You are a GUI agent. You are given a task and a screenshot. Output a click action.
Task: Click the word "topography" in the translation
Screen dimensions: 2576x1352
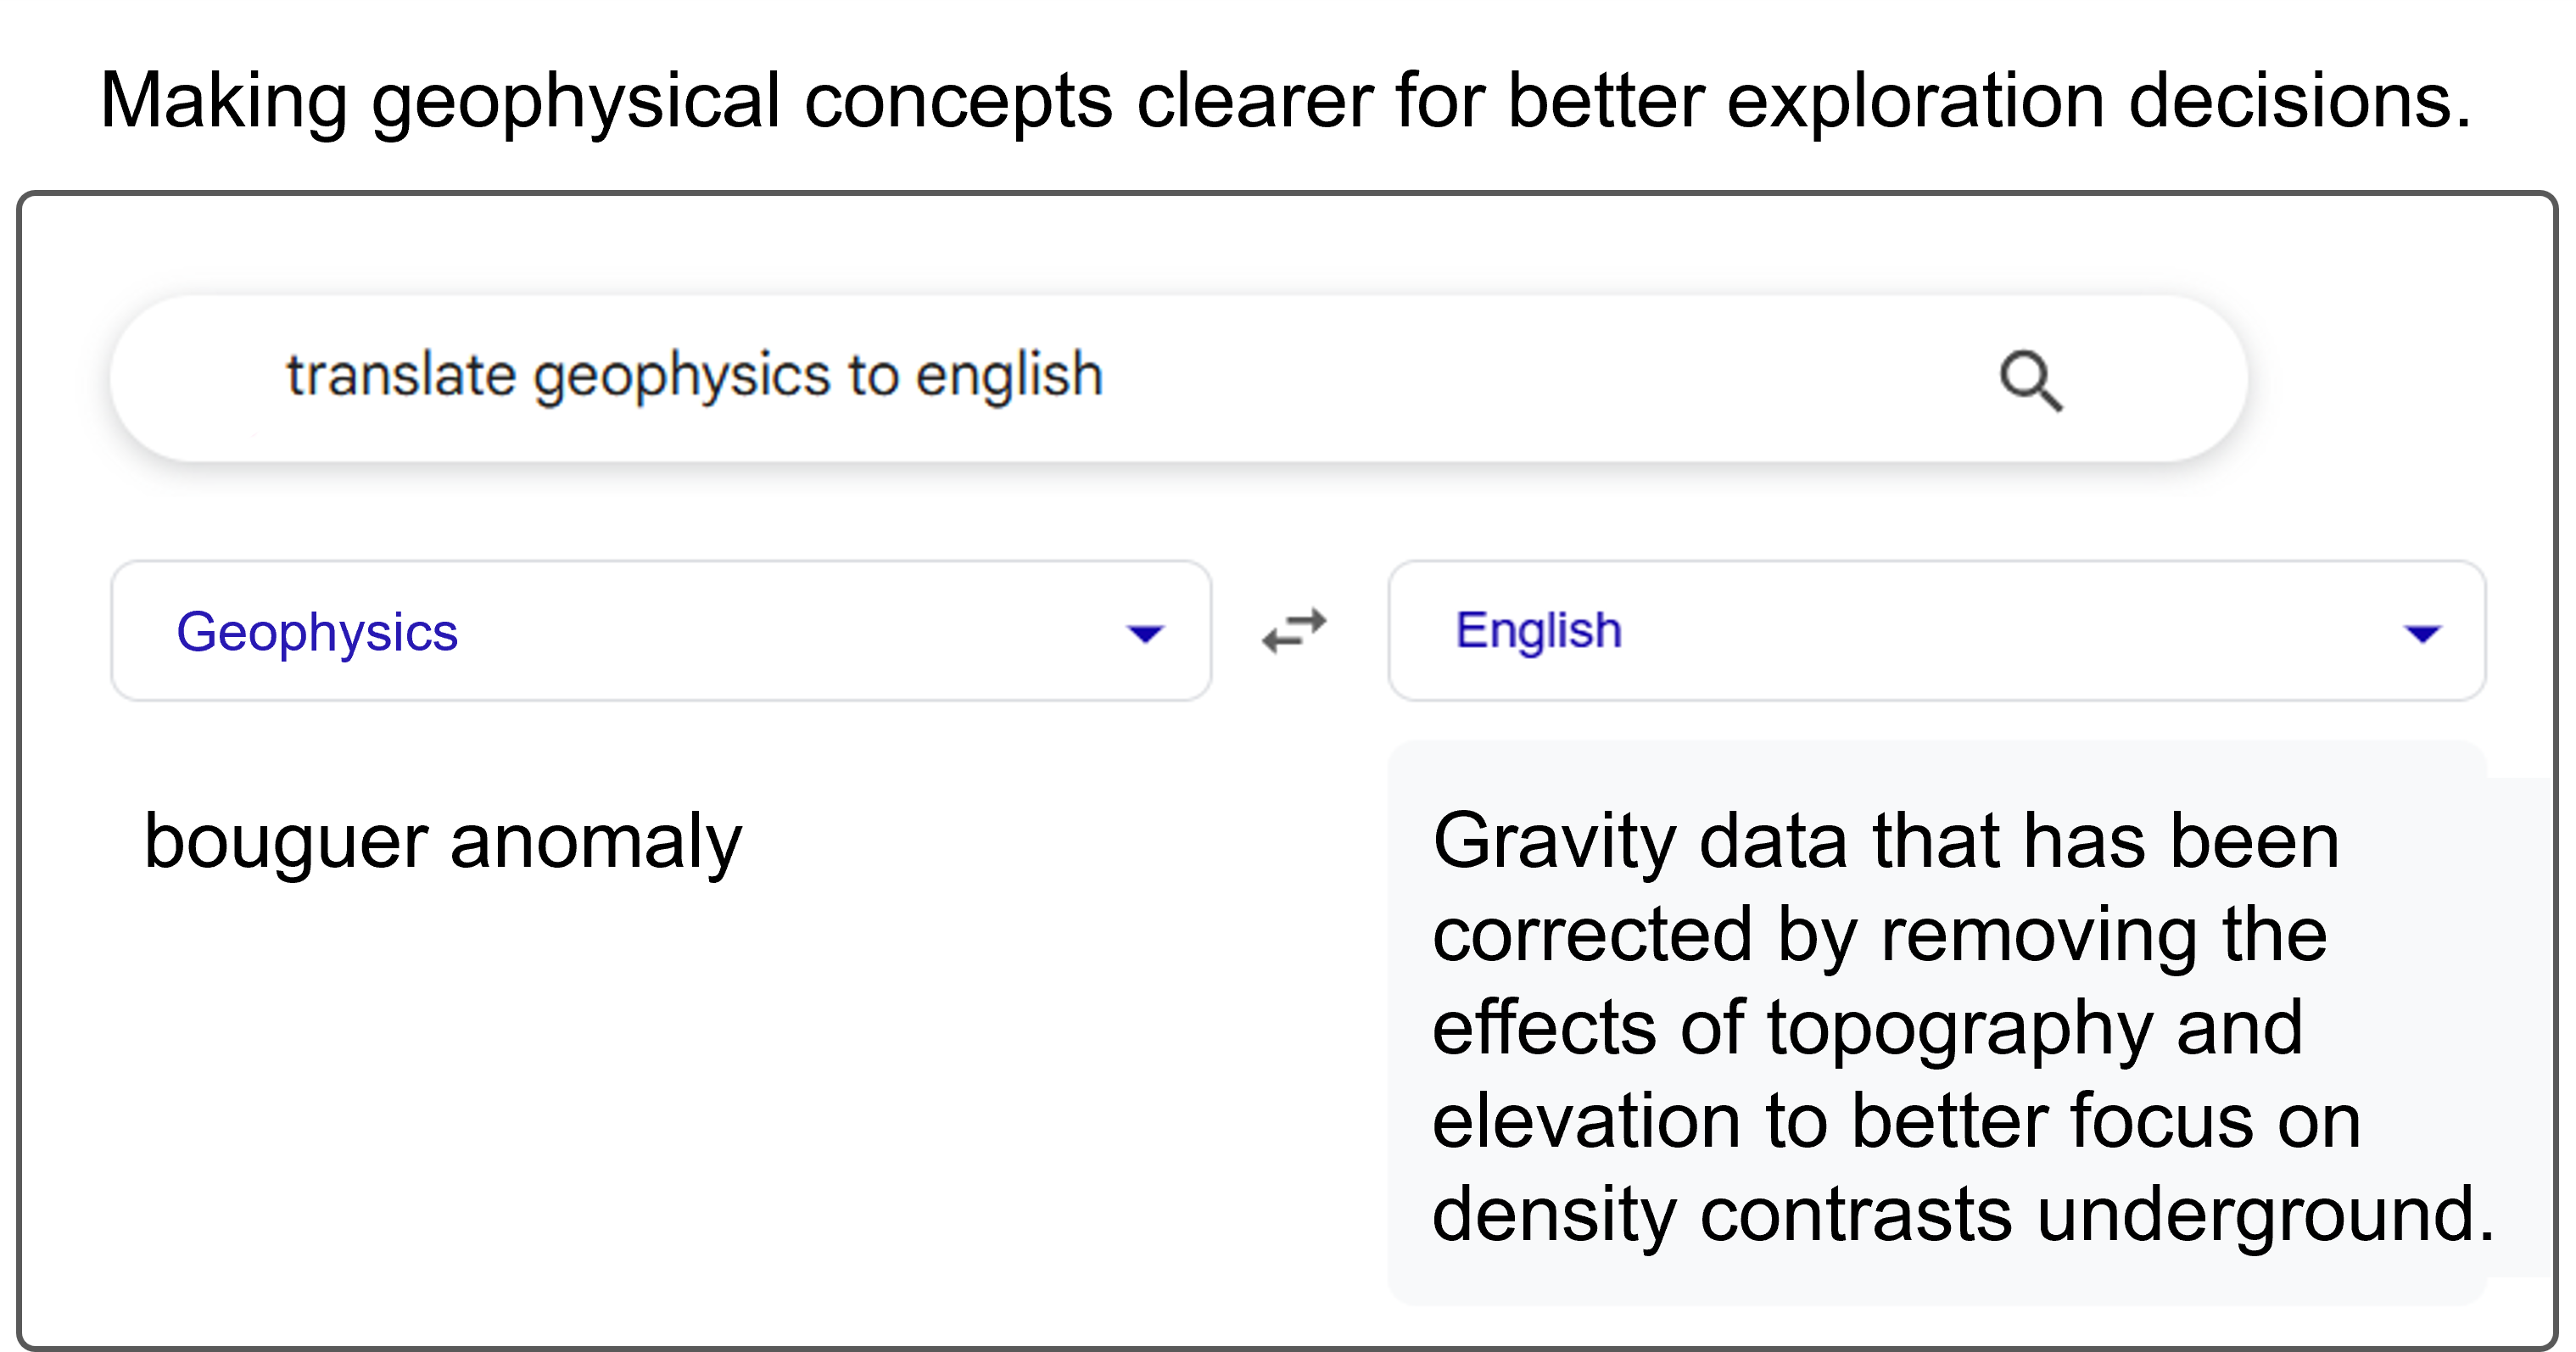(x=1959, y=1028)
